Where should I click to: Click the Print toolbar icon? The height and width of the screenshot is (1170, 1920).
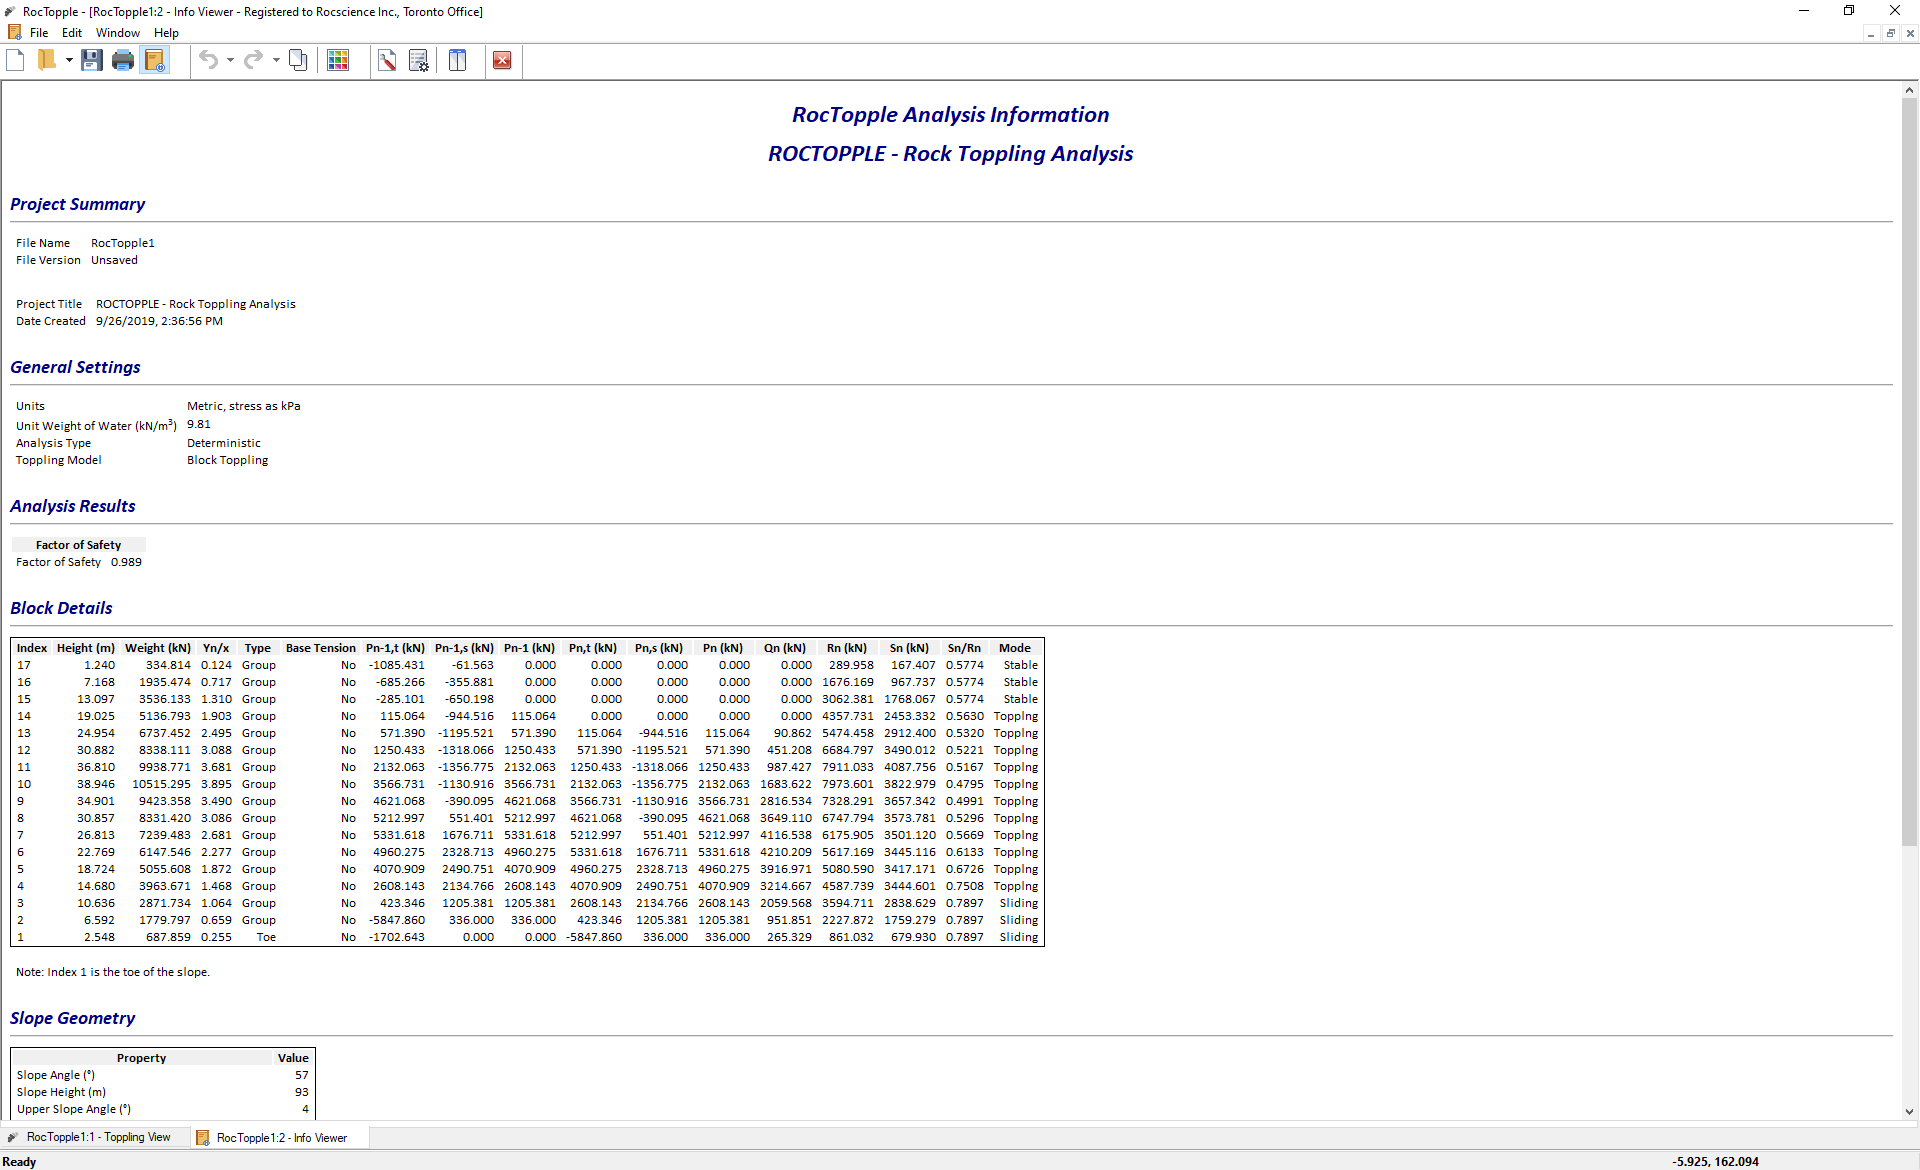pyautogui.click(x=123, y=61)
